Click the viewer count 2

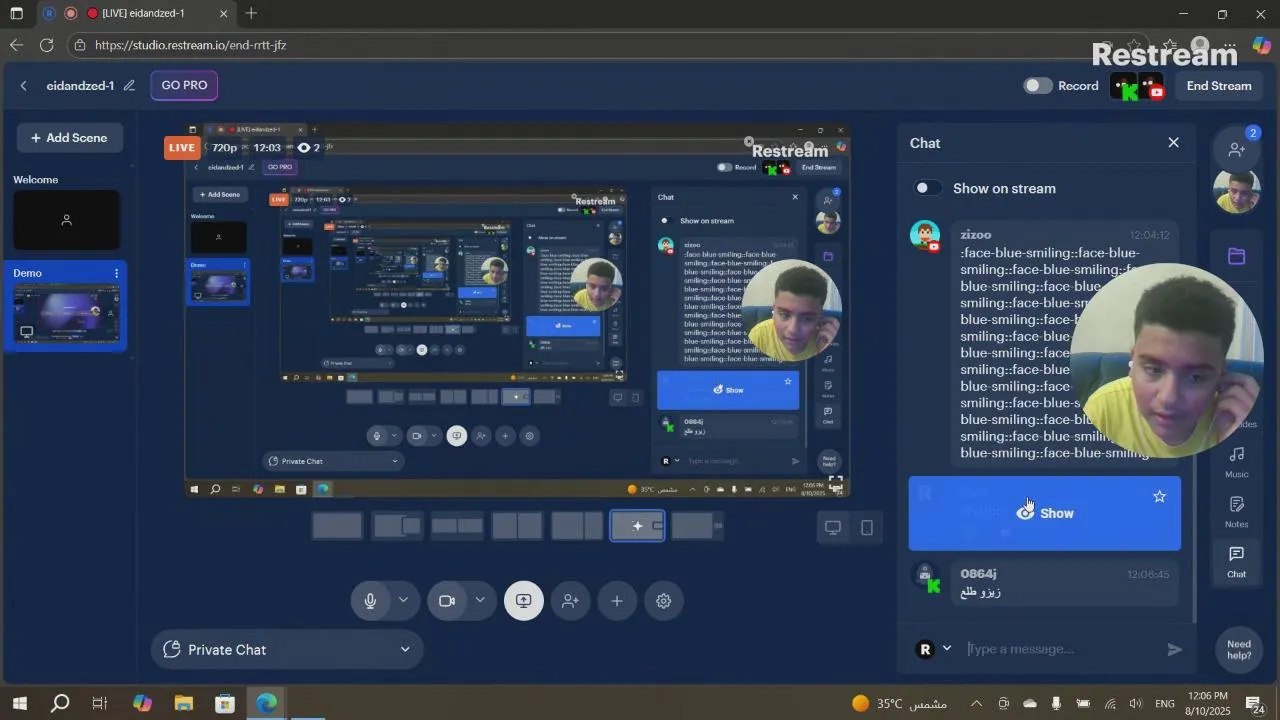[309, 148]
